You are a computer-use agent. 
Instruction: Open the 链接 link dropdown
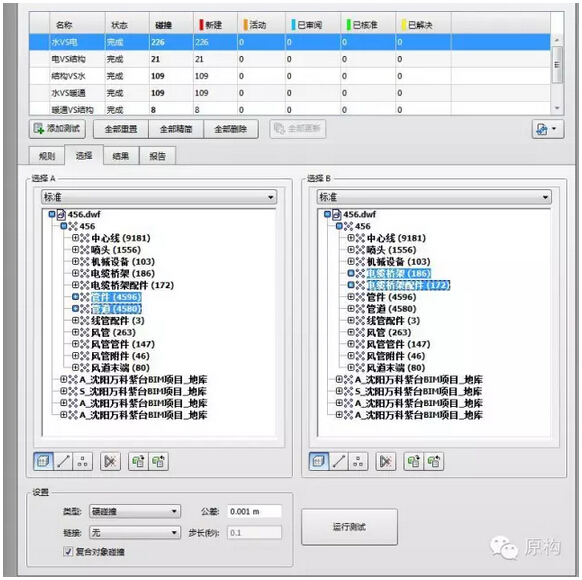pyautogui.click(x=135, y=533)
